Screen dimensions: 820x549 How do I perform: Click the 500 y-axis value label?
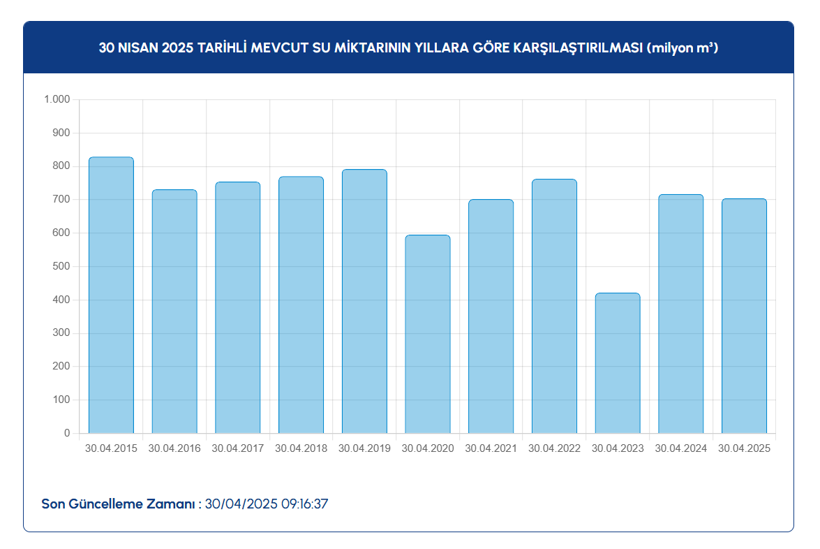pos(61,267)
